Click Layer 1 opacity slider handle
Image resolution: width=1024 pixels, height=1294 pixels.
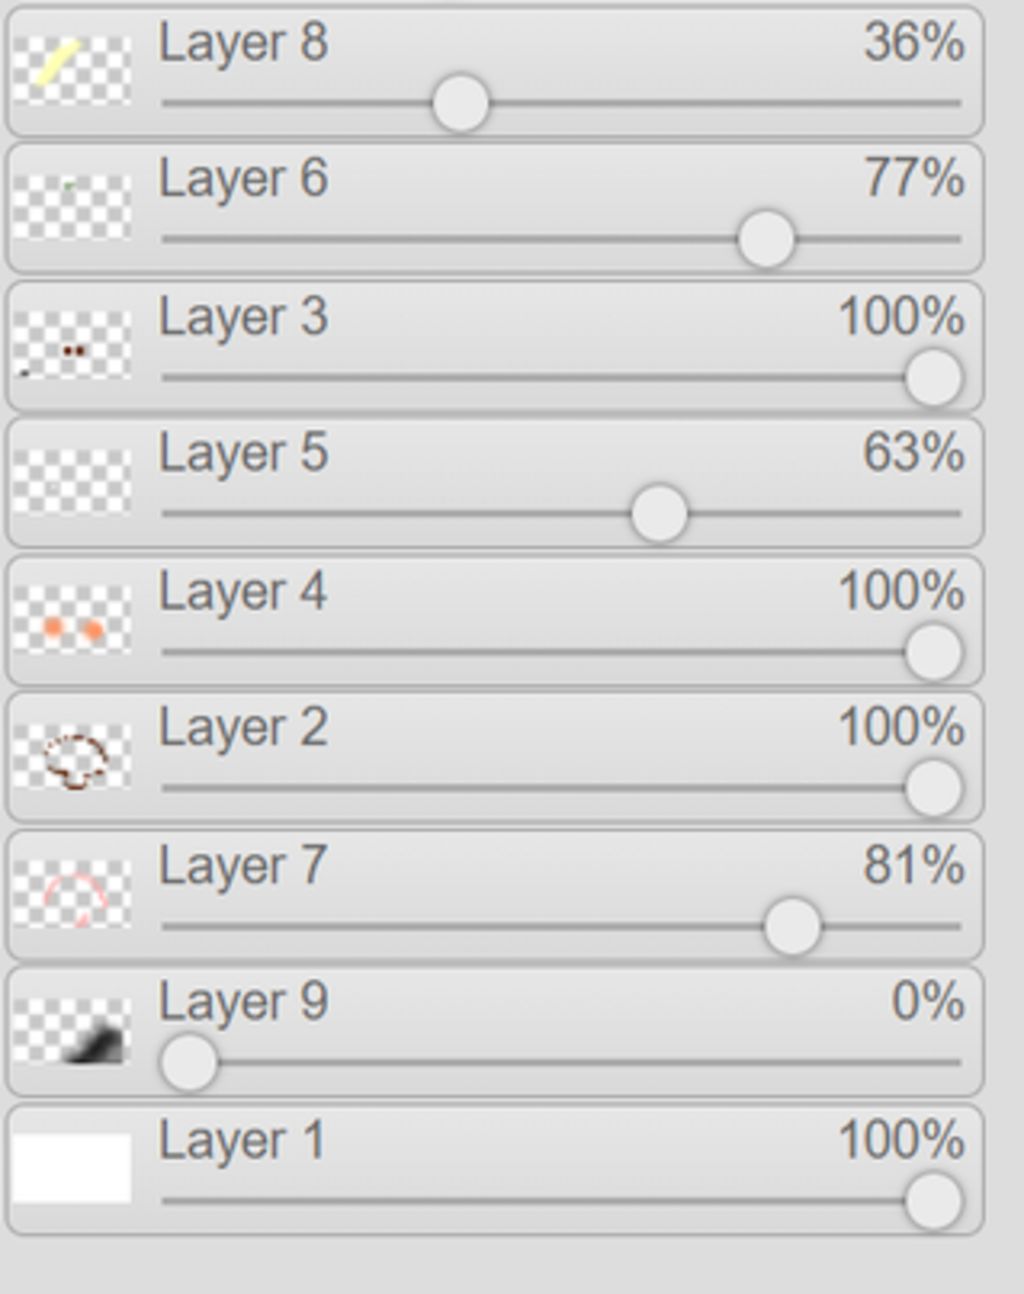(933, 1201)
